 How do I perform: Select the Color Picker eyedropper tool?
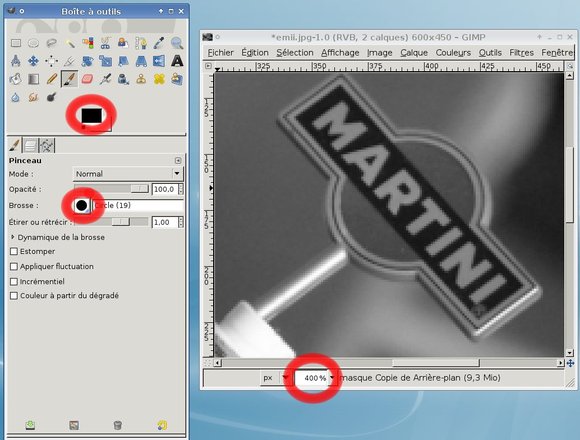pos(159,43)
